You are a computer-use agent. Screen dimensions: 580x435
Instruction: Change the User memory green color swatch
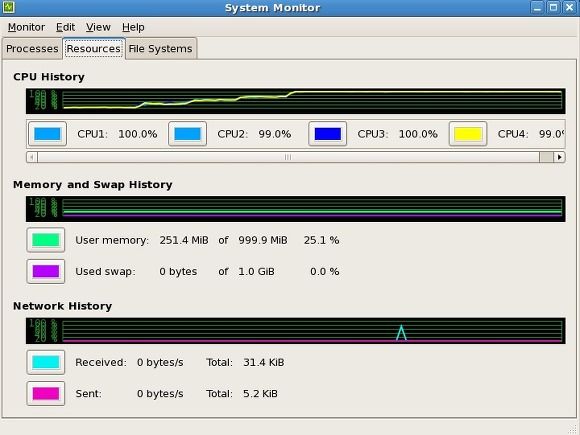pyautogui.click(x=45, y=240)
